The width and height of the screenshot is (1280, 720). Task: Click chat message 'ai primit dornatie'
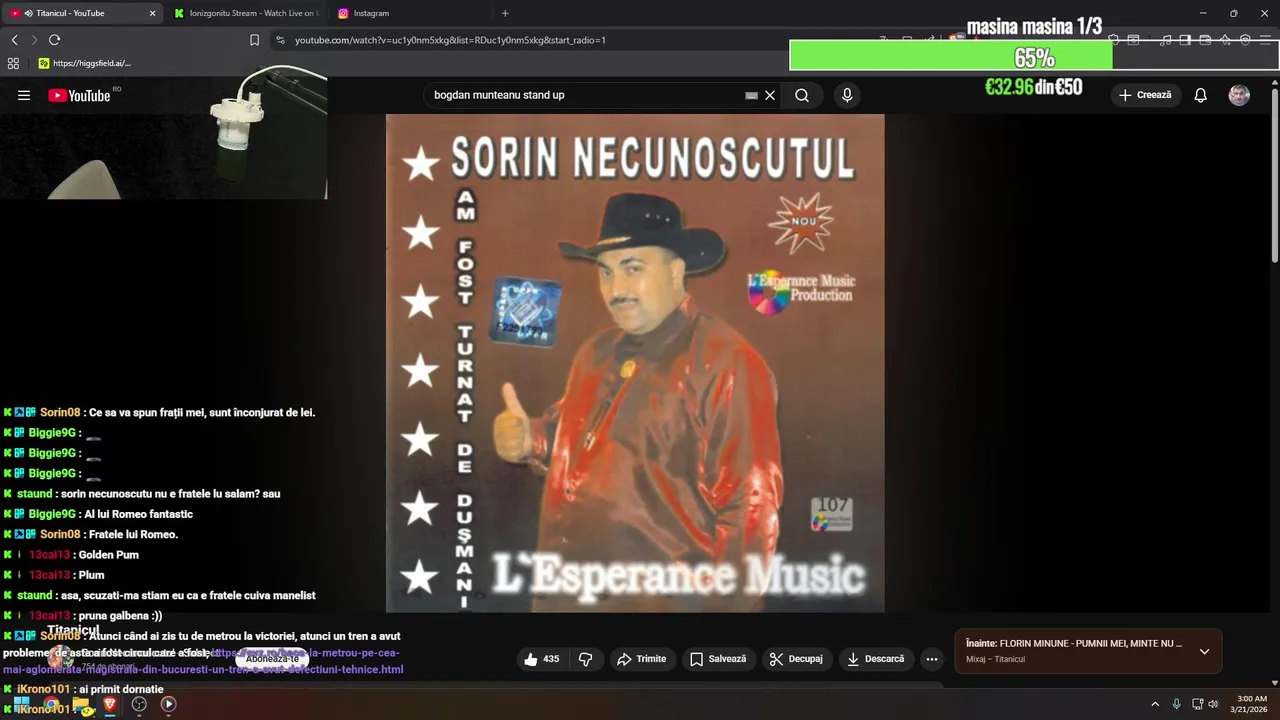121,689
